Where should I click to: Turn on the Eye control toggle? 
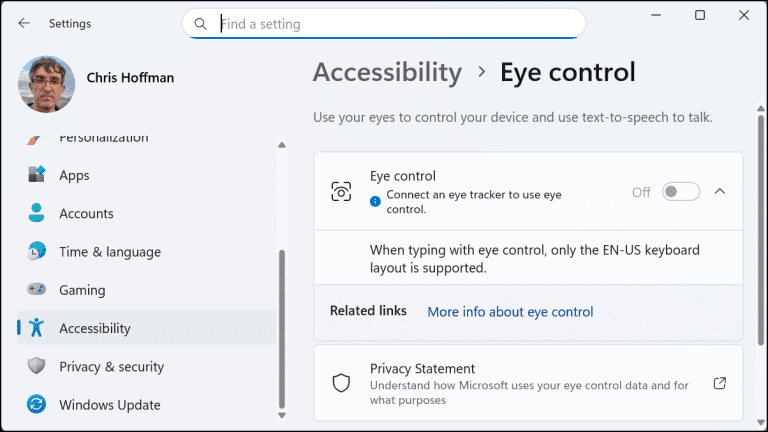click(680, 192)
